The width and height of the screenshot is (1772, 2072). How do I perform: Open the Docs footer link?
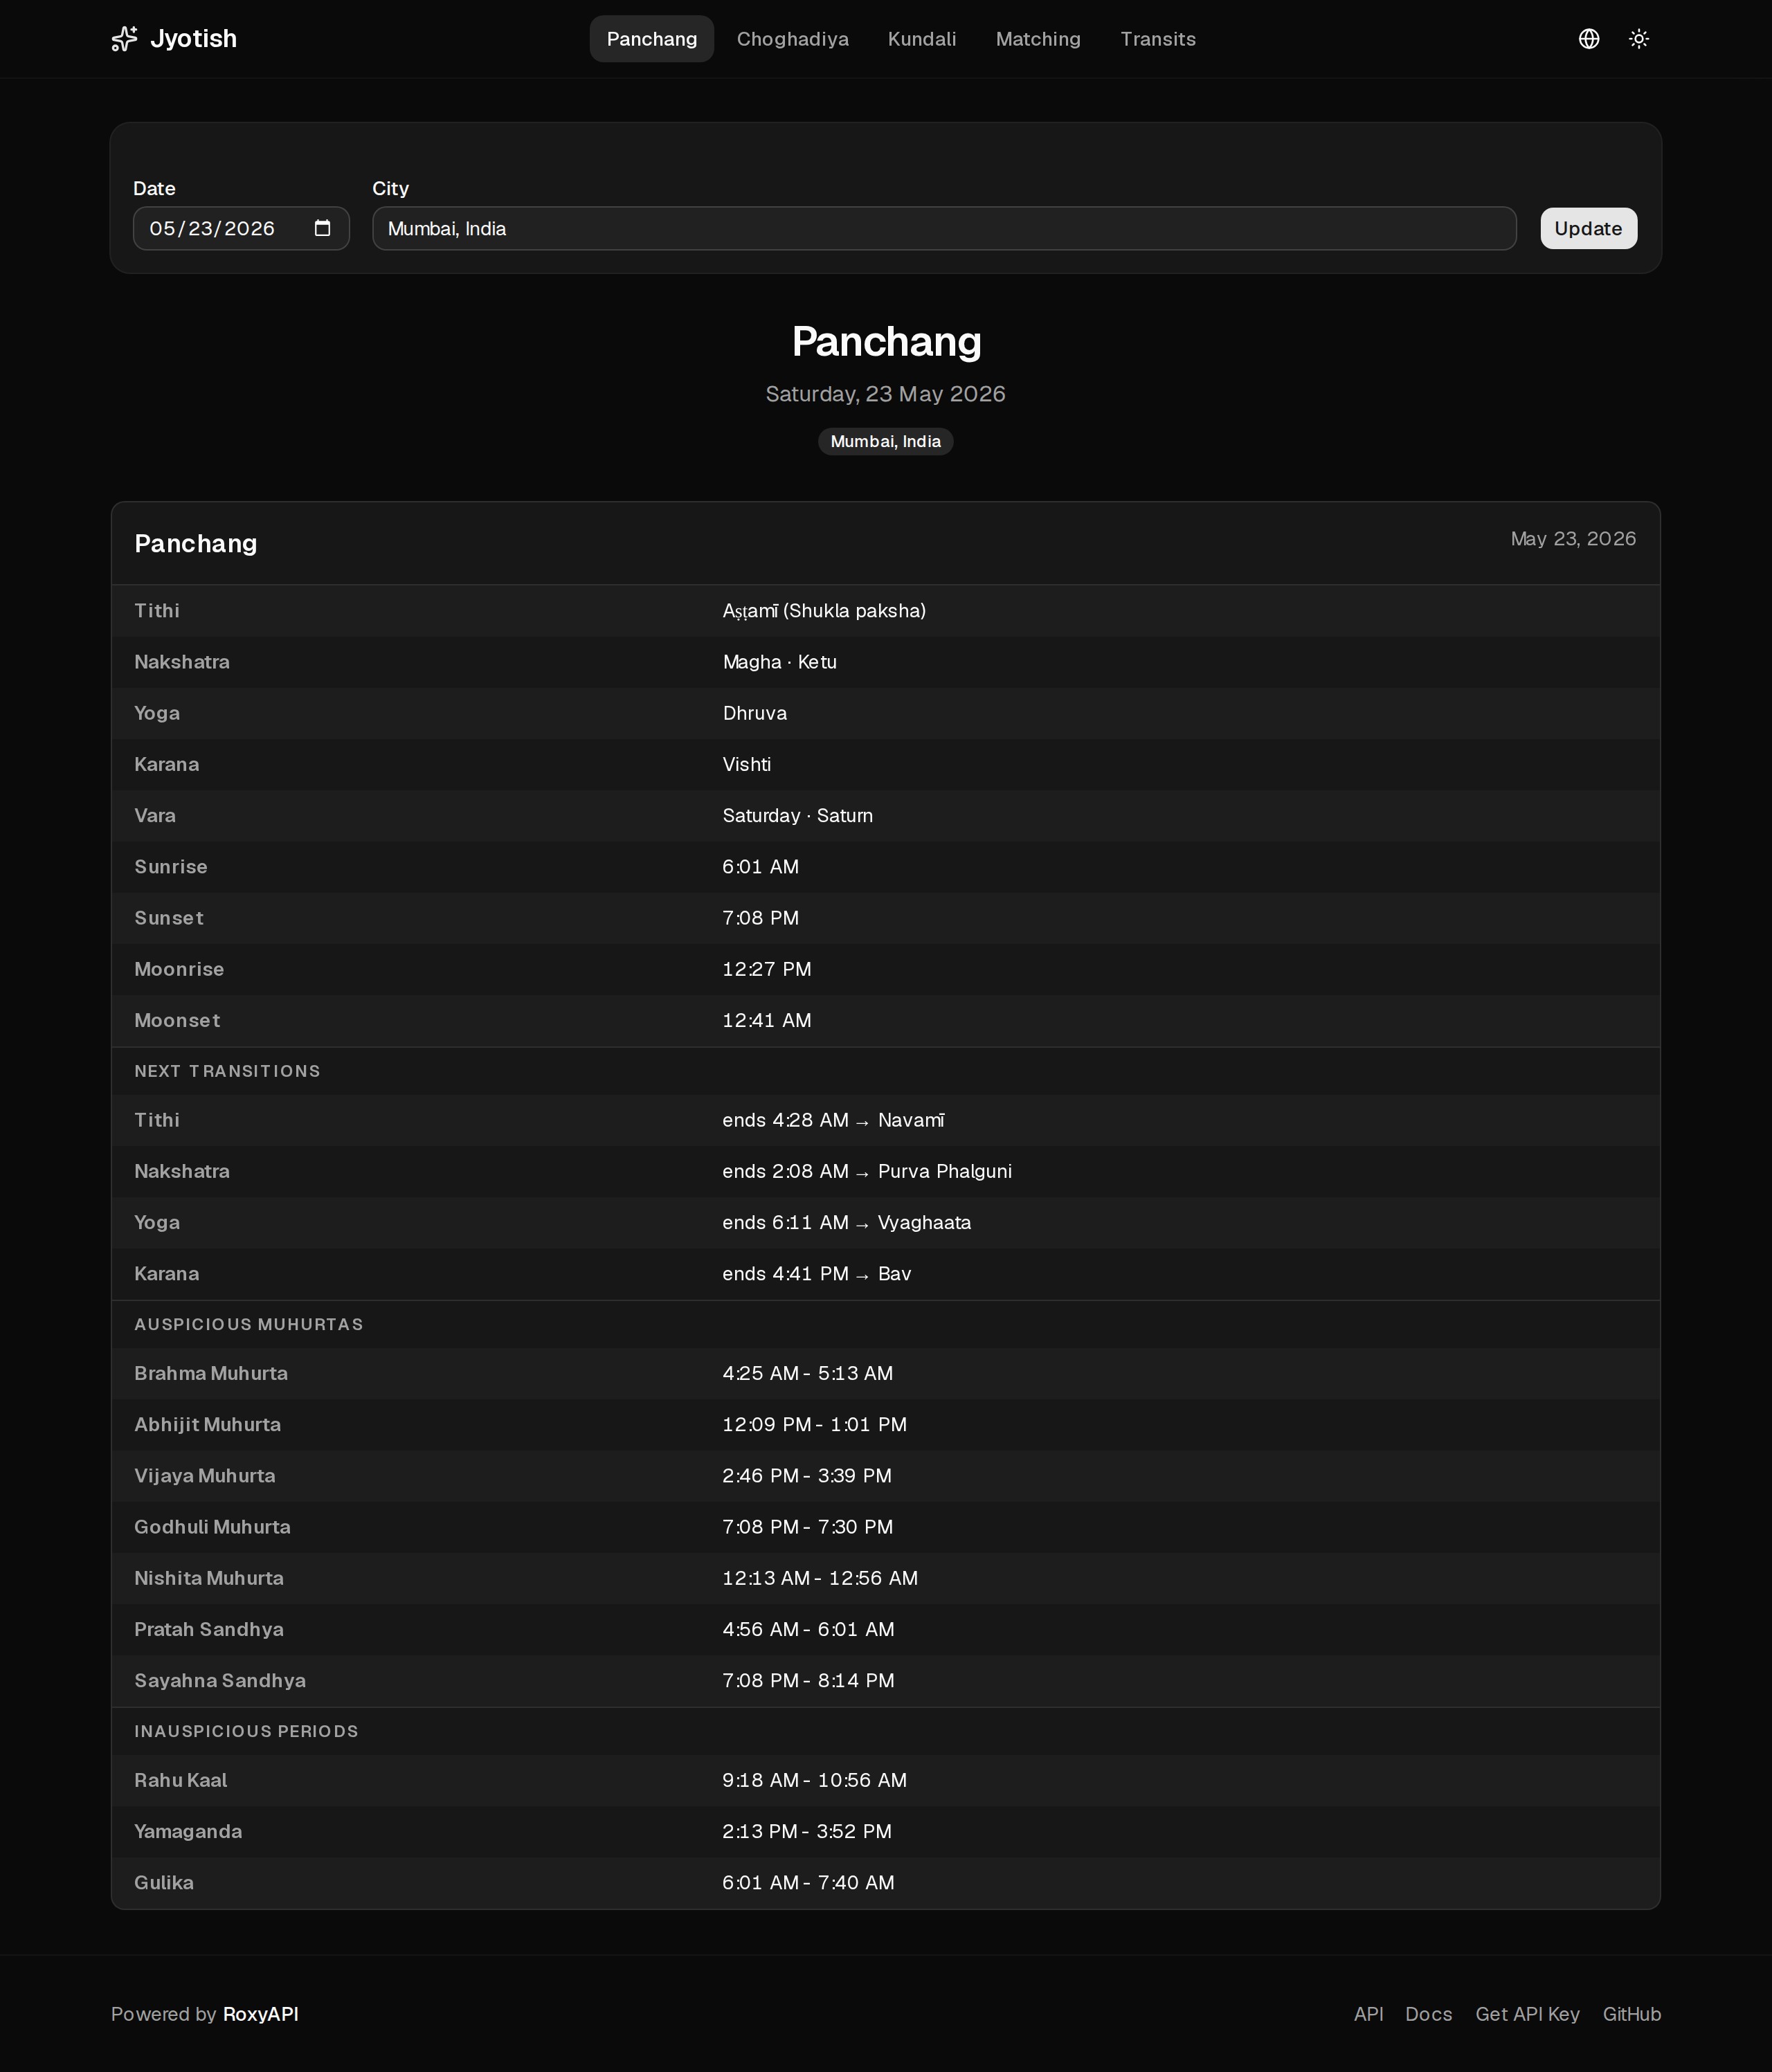[x=1428, y=2014]
